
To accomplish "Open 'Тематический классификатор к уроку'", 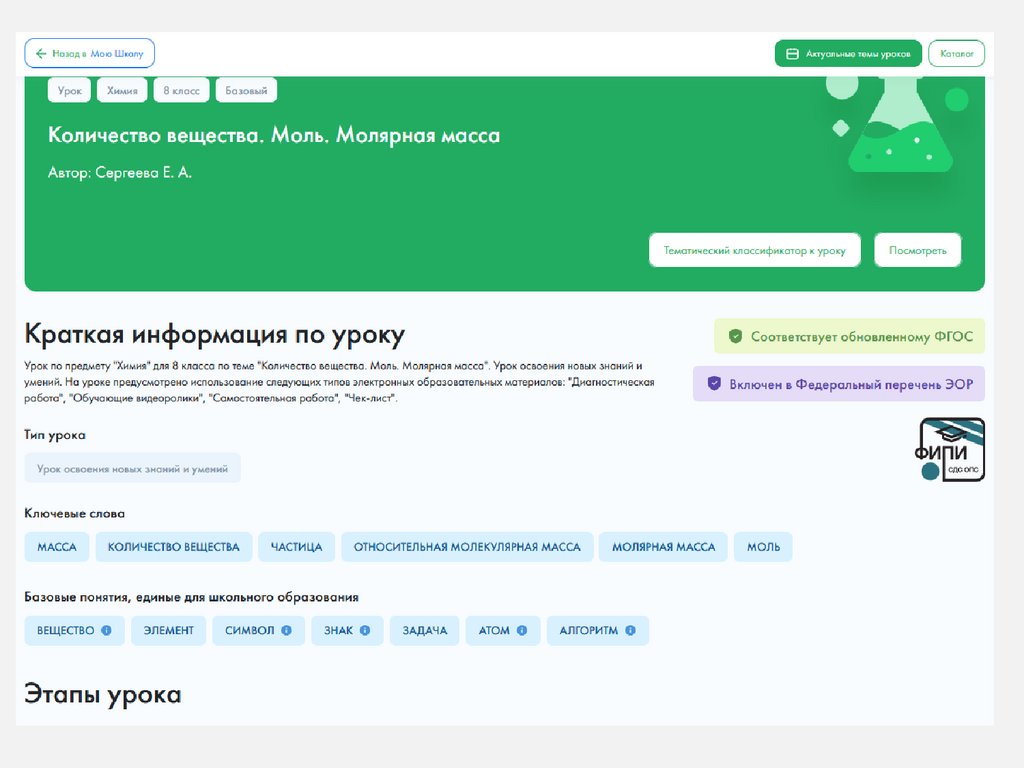I will pyautogui.click(x=754, y=250).
